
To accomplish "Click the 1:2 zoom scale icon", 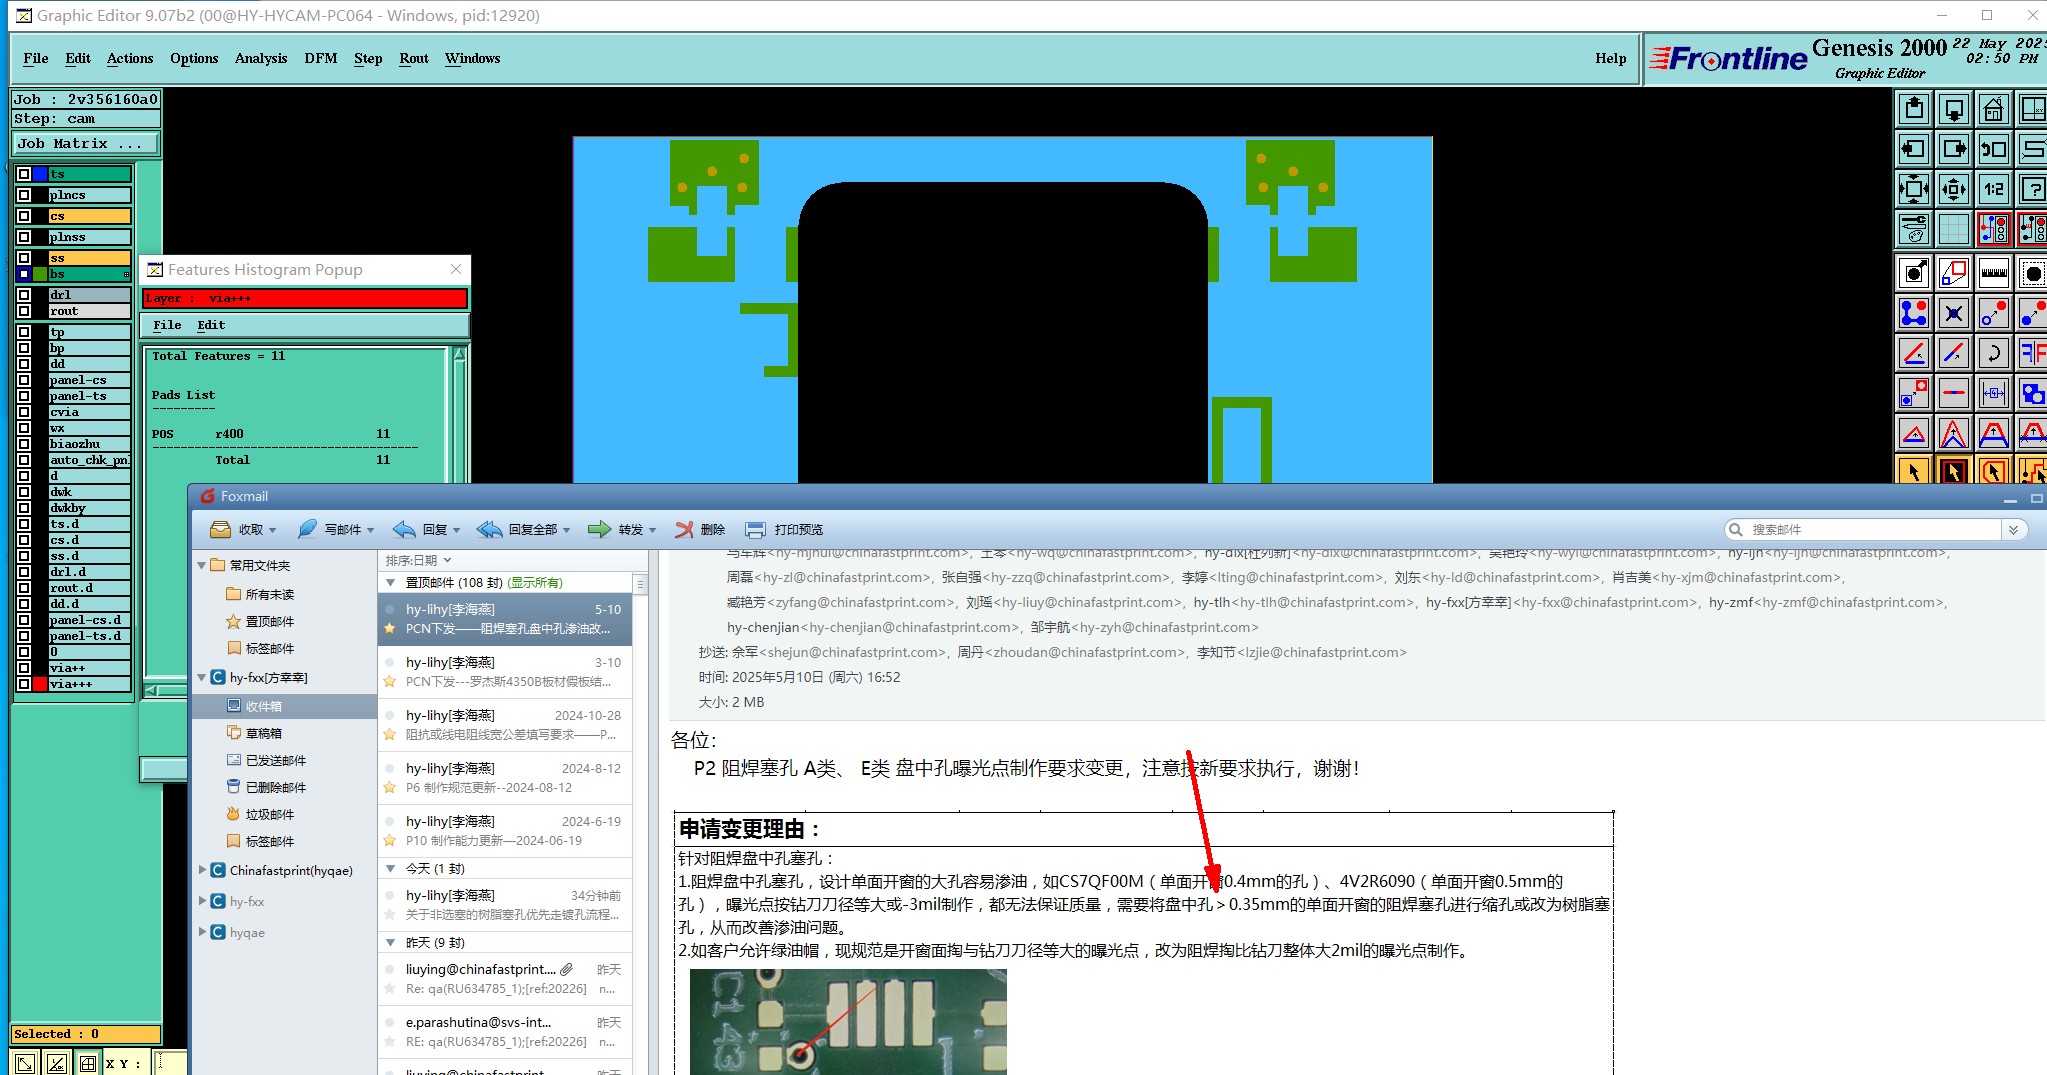I will click(x=1993, y=189).
